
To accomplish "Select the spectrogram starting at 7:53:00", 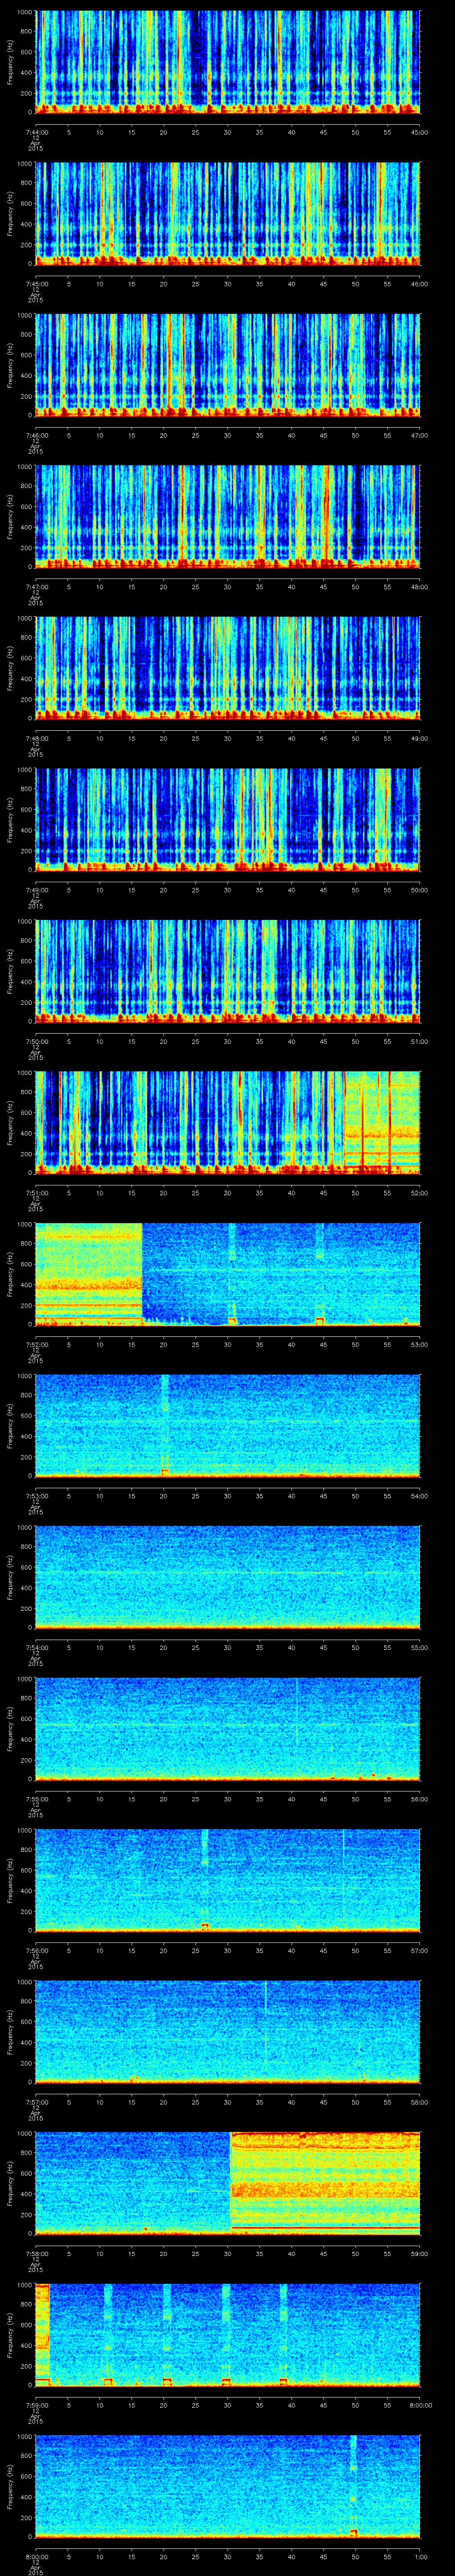I will coord(228,1425).
